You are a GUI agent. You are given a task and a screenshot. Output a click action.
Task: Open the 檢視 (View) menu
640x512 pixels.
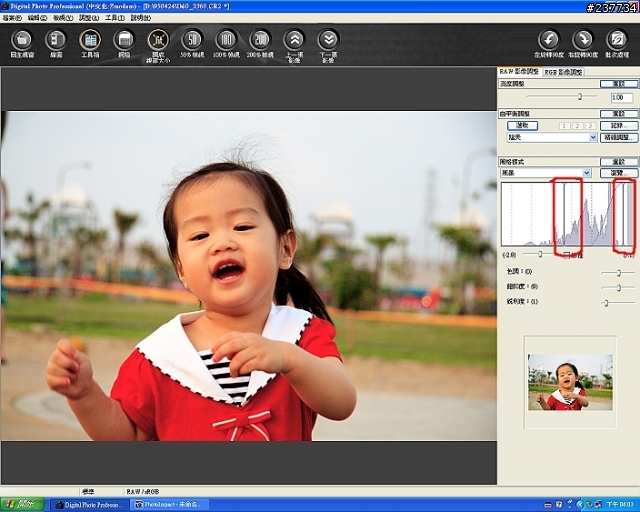63,18
